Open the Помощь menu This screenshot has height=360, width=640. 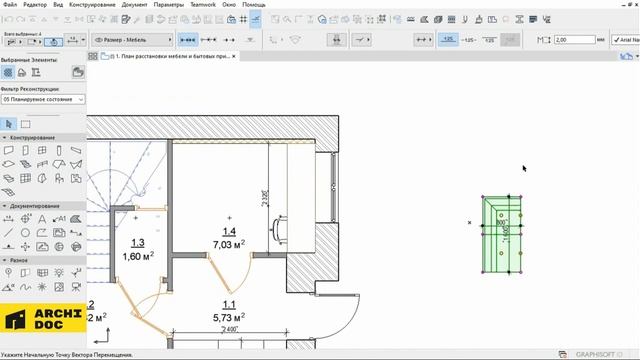254,4
